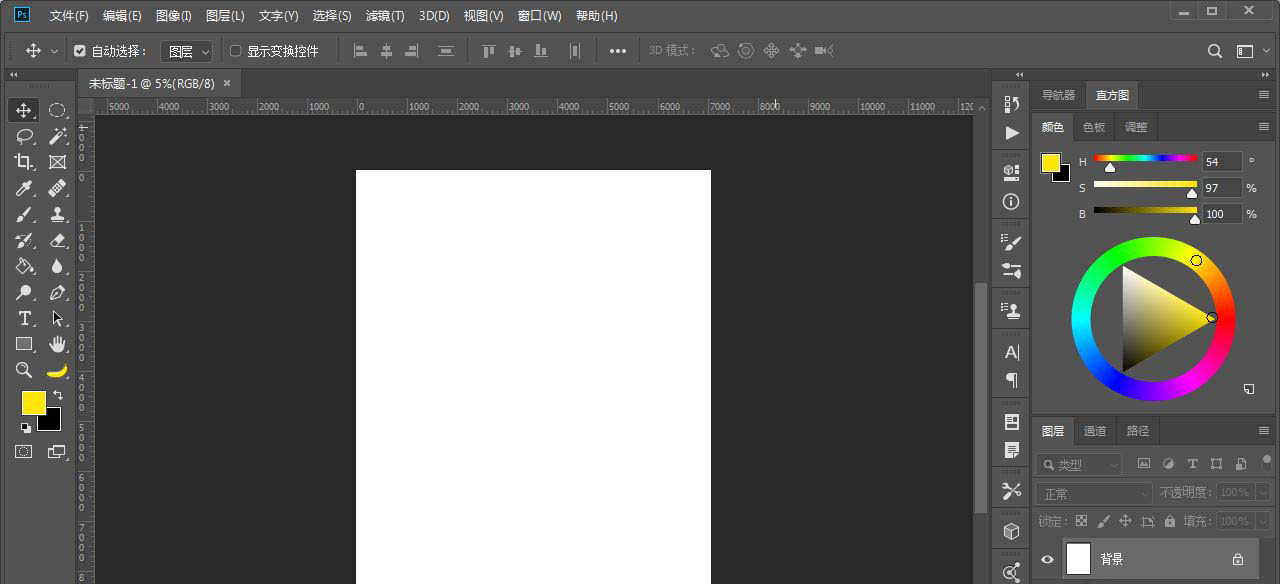Screen dimensions: 1280x584
Task: Toggle lock image pixels brush button
Action: click(x=1103, y=521)
